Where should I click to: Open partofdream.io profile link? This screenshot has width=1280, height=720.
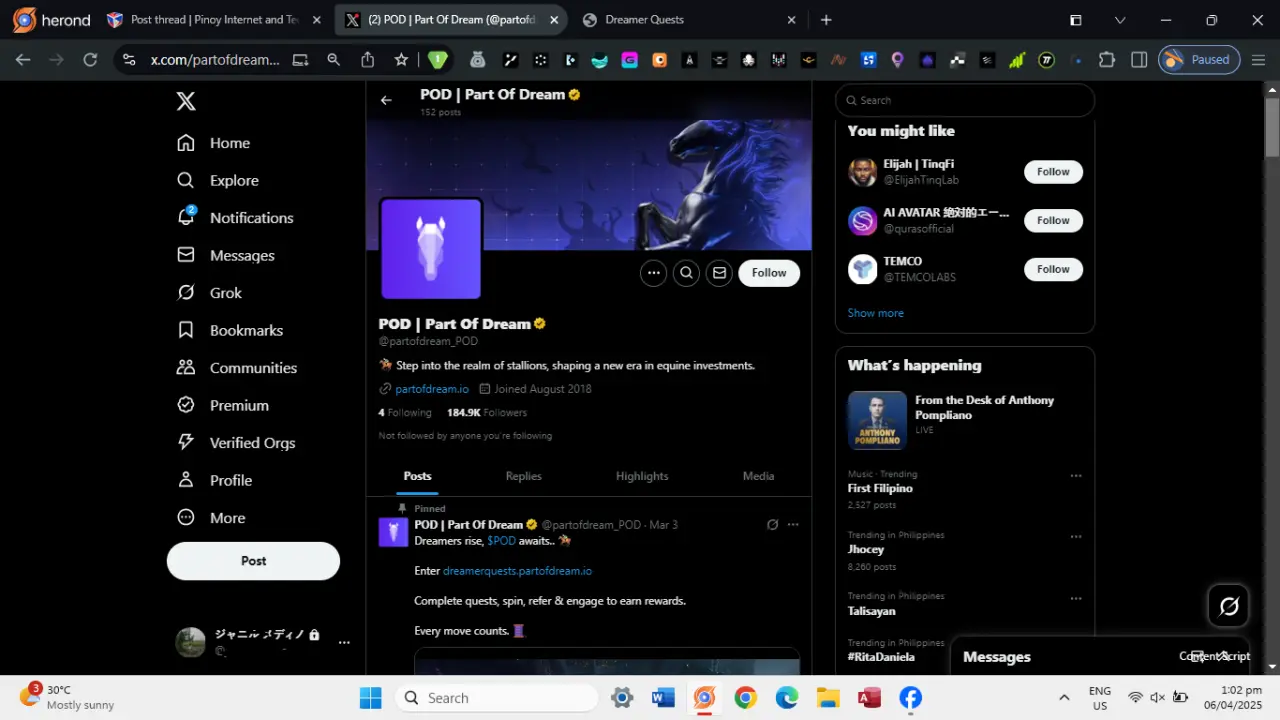point(432,389)
